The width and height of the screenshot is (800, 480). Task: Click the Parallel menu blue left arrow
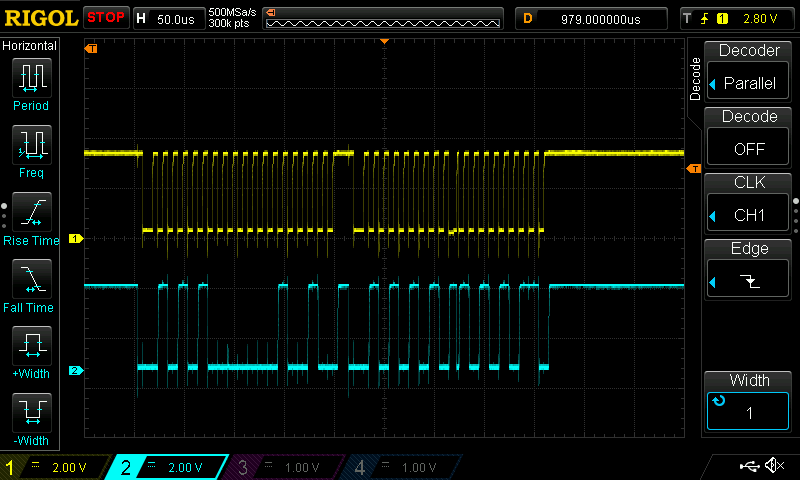(713, 84)
